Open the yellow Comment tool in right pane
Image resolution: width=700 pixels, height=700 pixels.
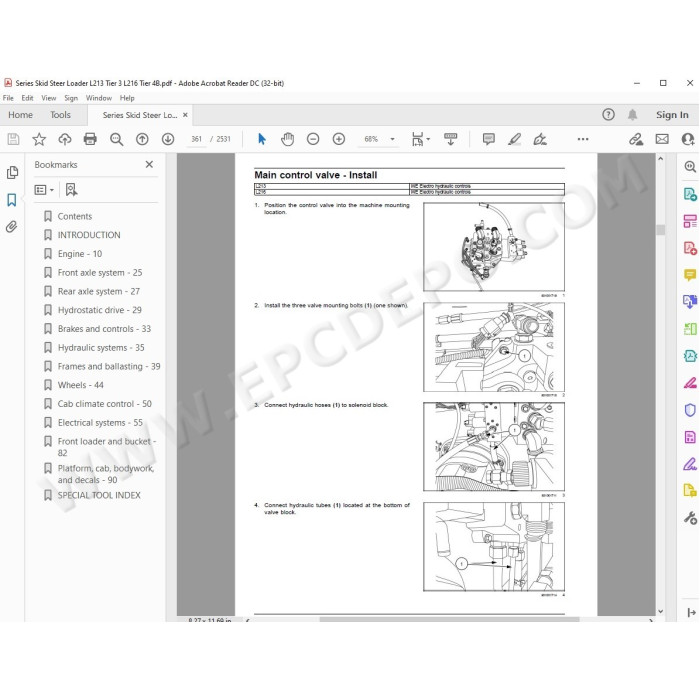(x=690, y=275)
